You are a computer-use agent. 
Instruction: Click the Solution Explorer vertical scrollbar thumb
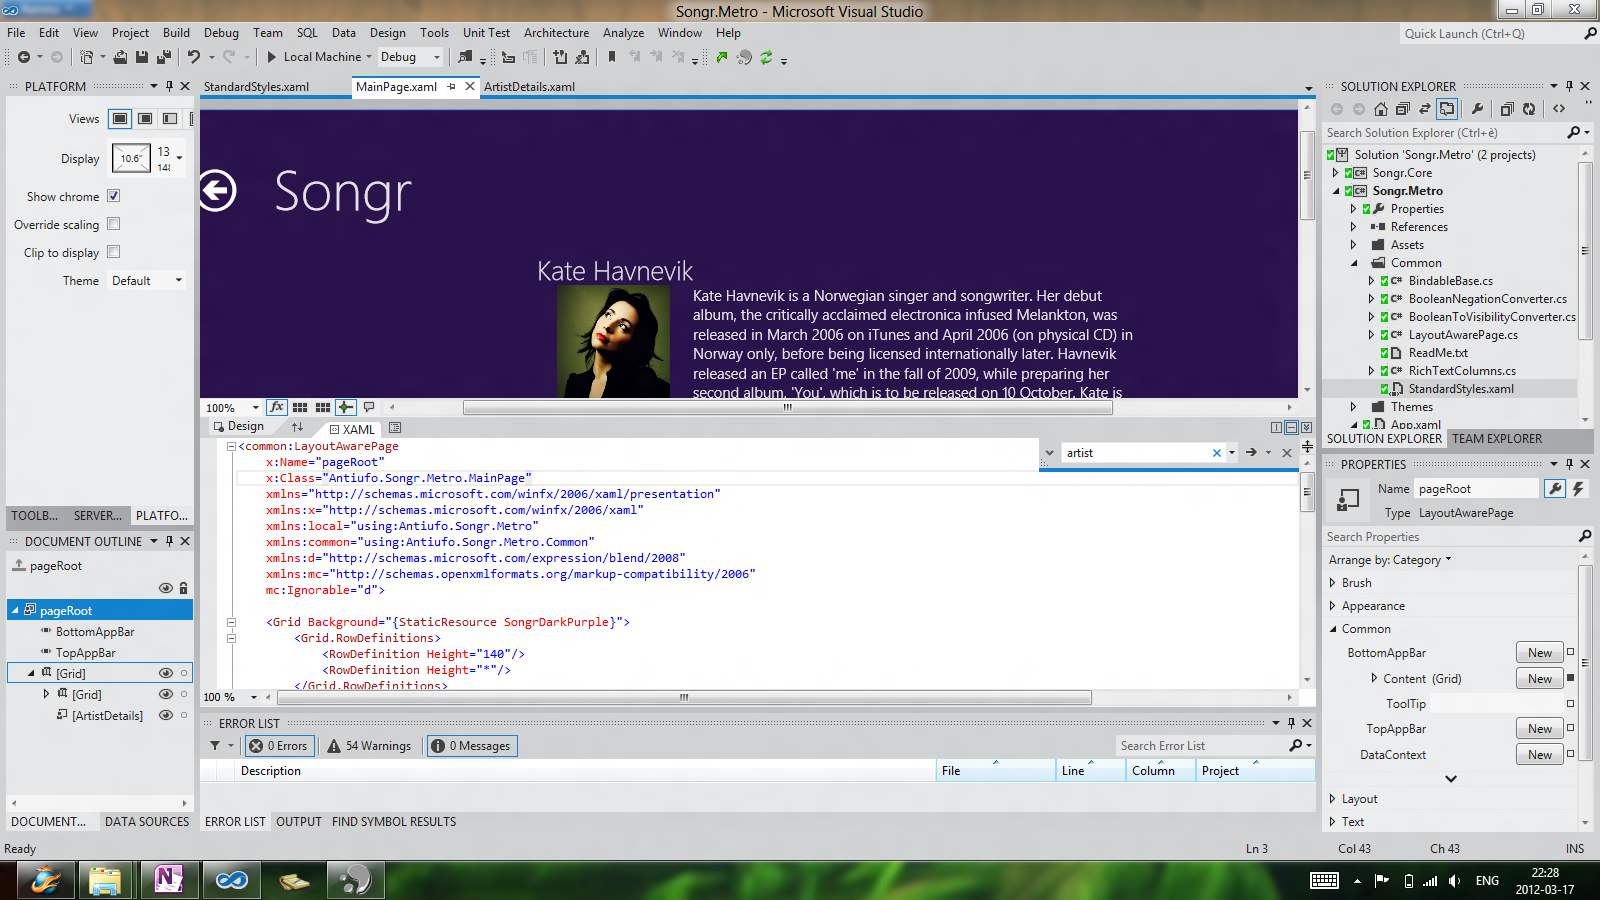pyautogui.click(x=1585, y=250)
